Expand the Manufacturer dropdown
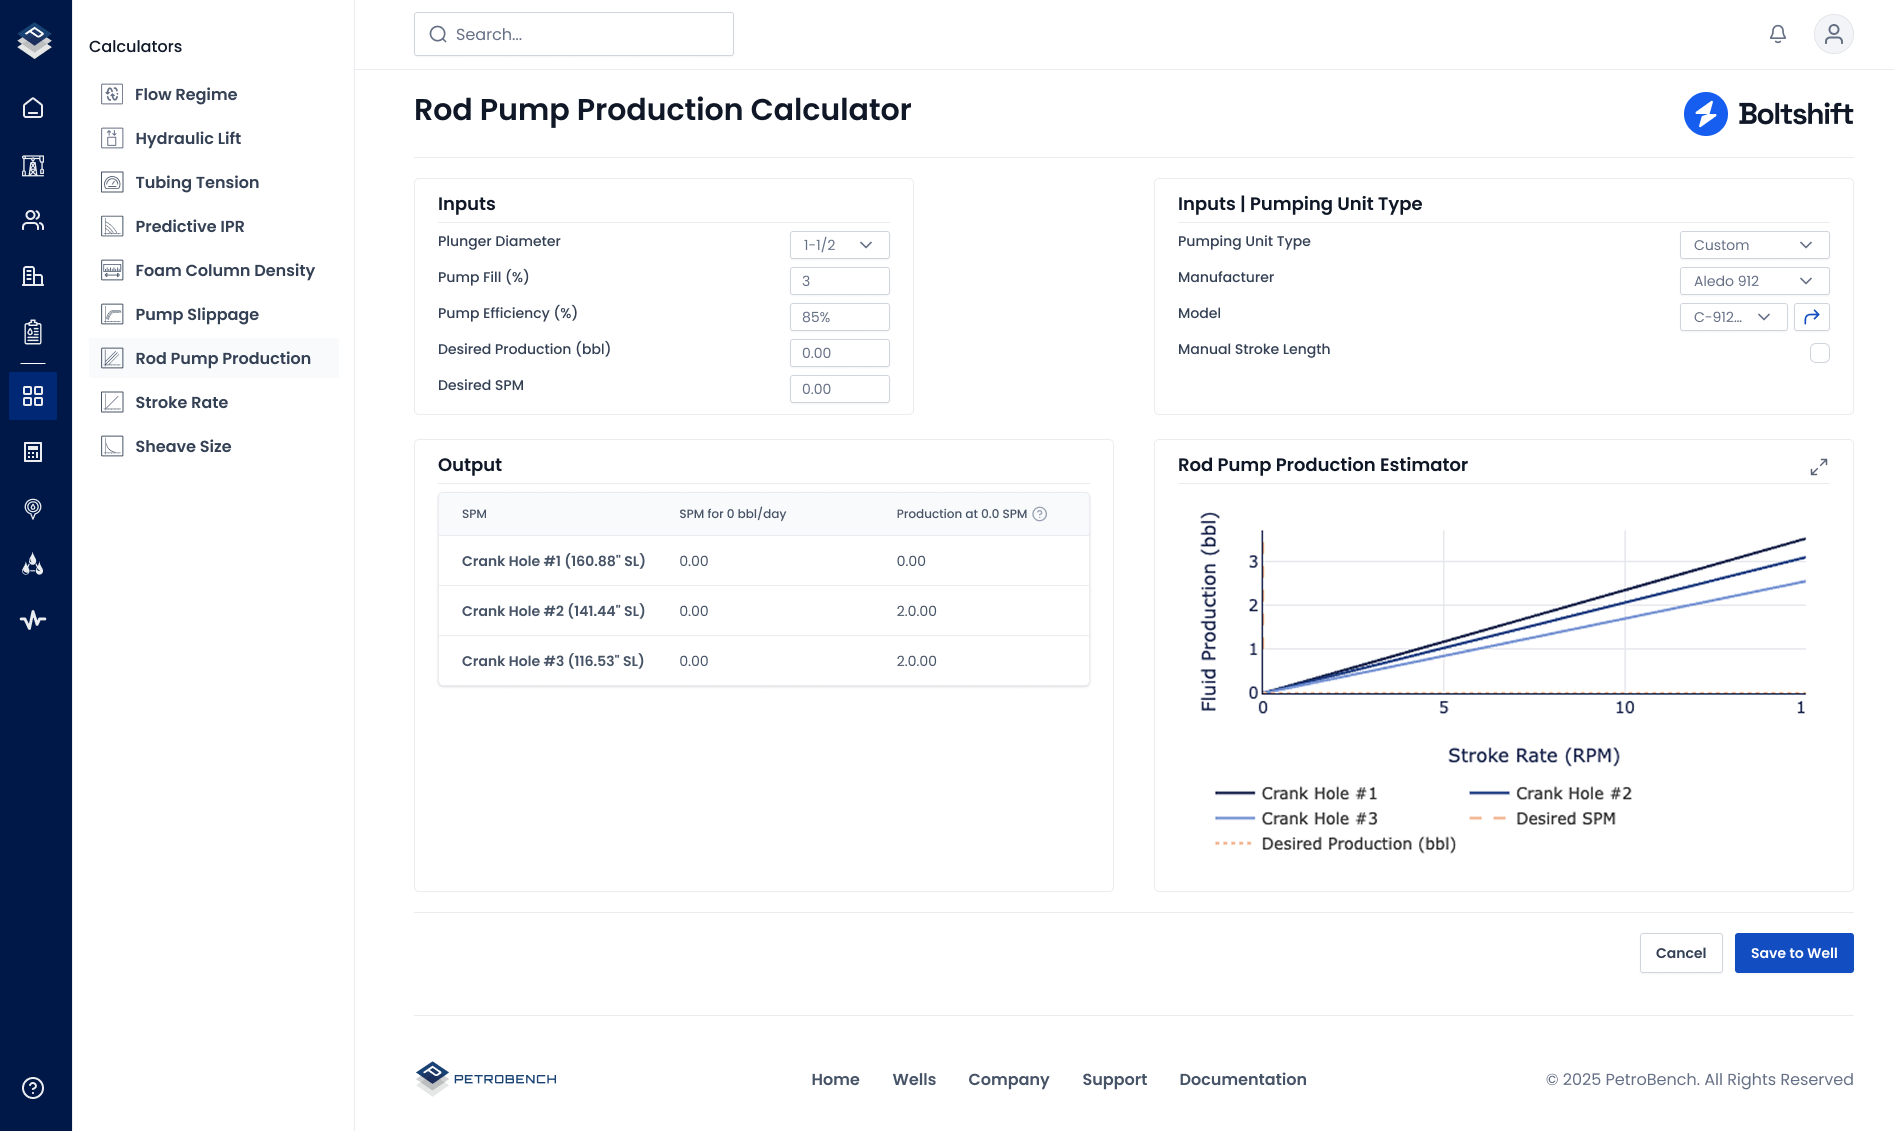This screenshot has width=1894, height=1131. (1754, 281)
